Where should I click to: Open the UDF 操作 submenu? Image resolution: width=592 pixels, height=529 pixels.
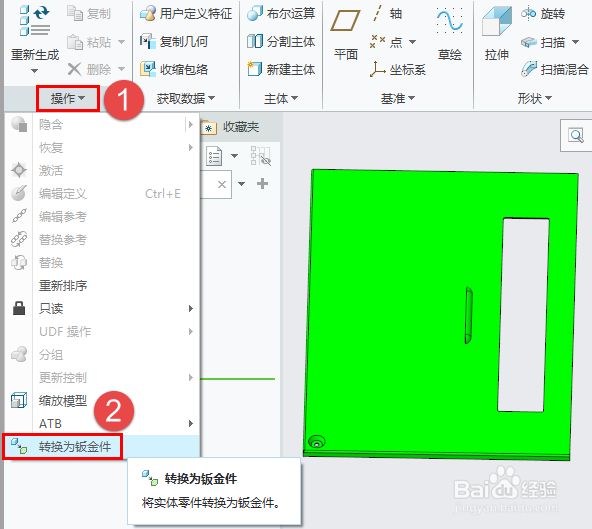point(102,332)
